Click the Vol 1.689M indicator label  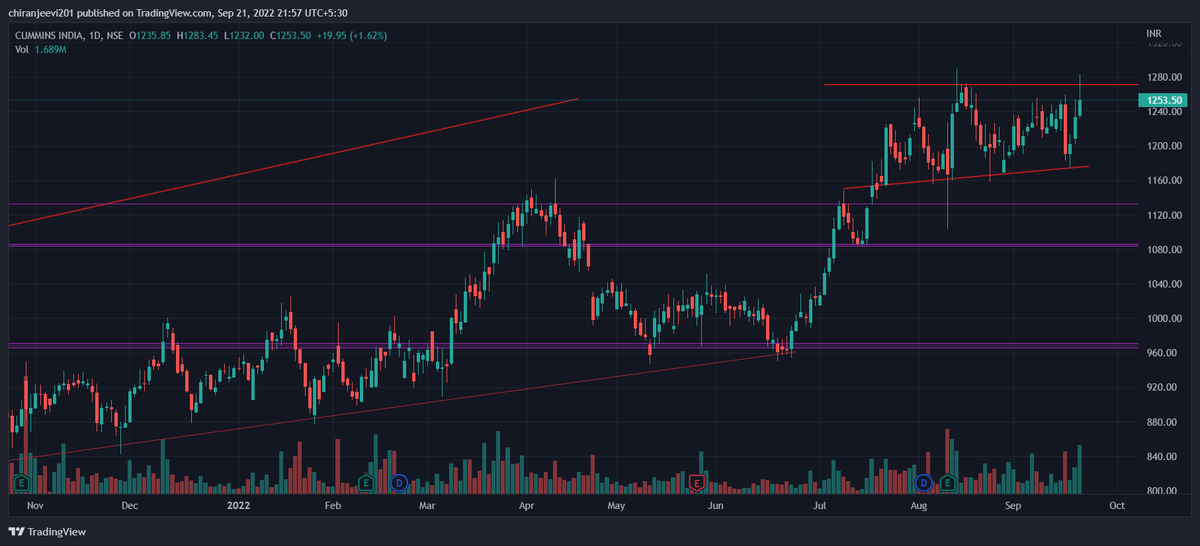[x=41, y=48]
